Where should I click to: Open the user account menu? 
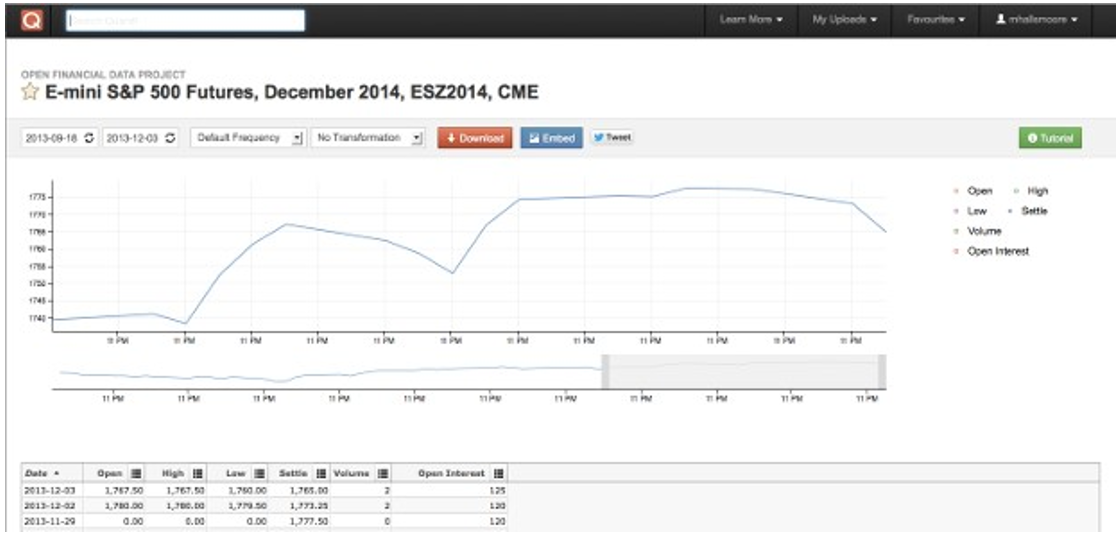[1036, 20]
